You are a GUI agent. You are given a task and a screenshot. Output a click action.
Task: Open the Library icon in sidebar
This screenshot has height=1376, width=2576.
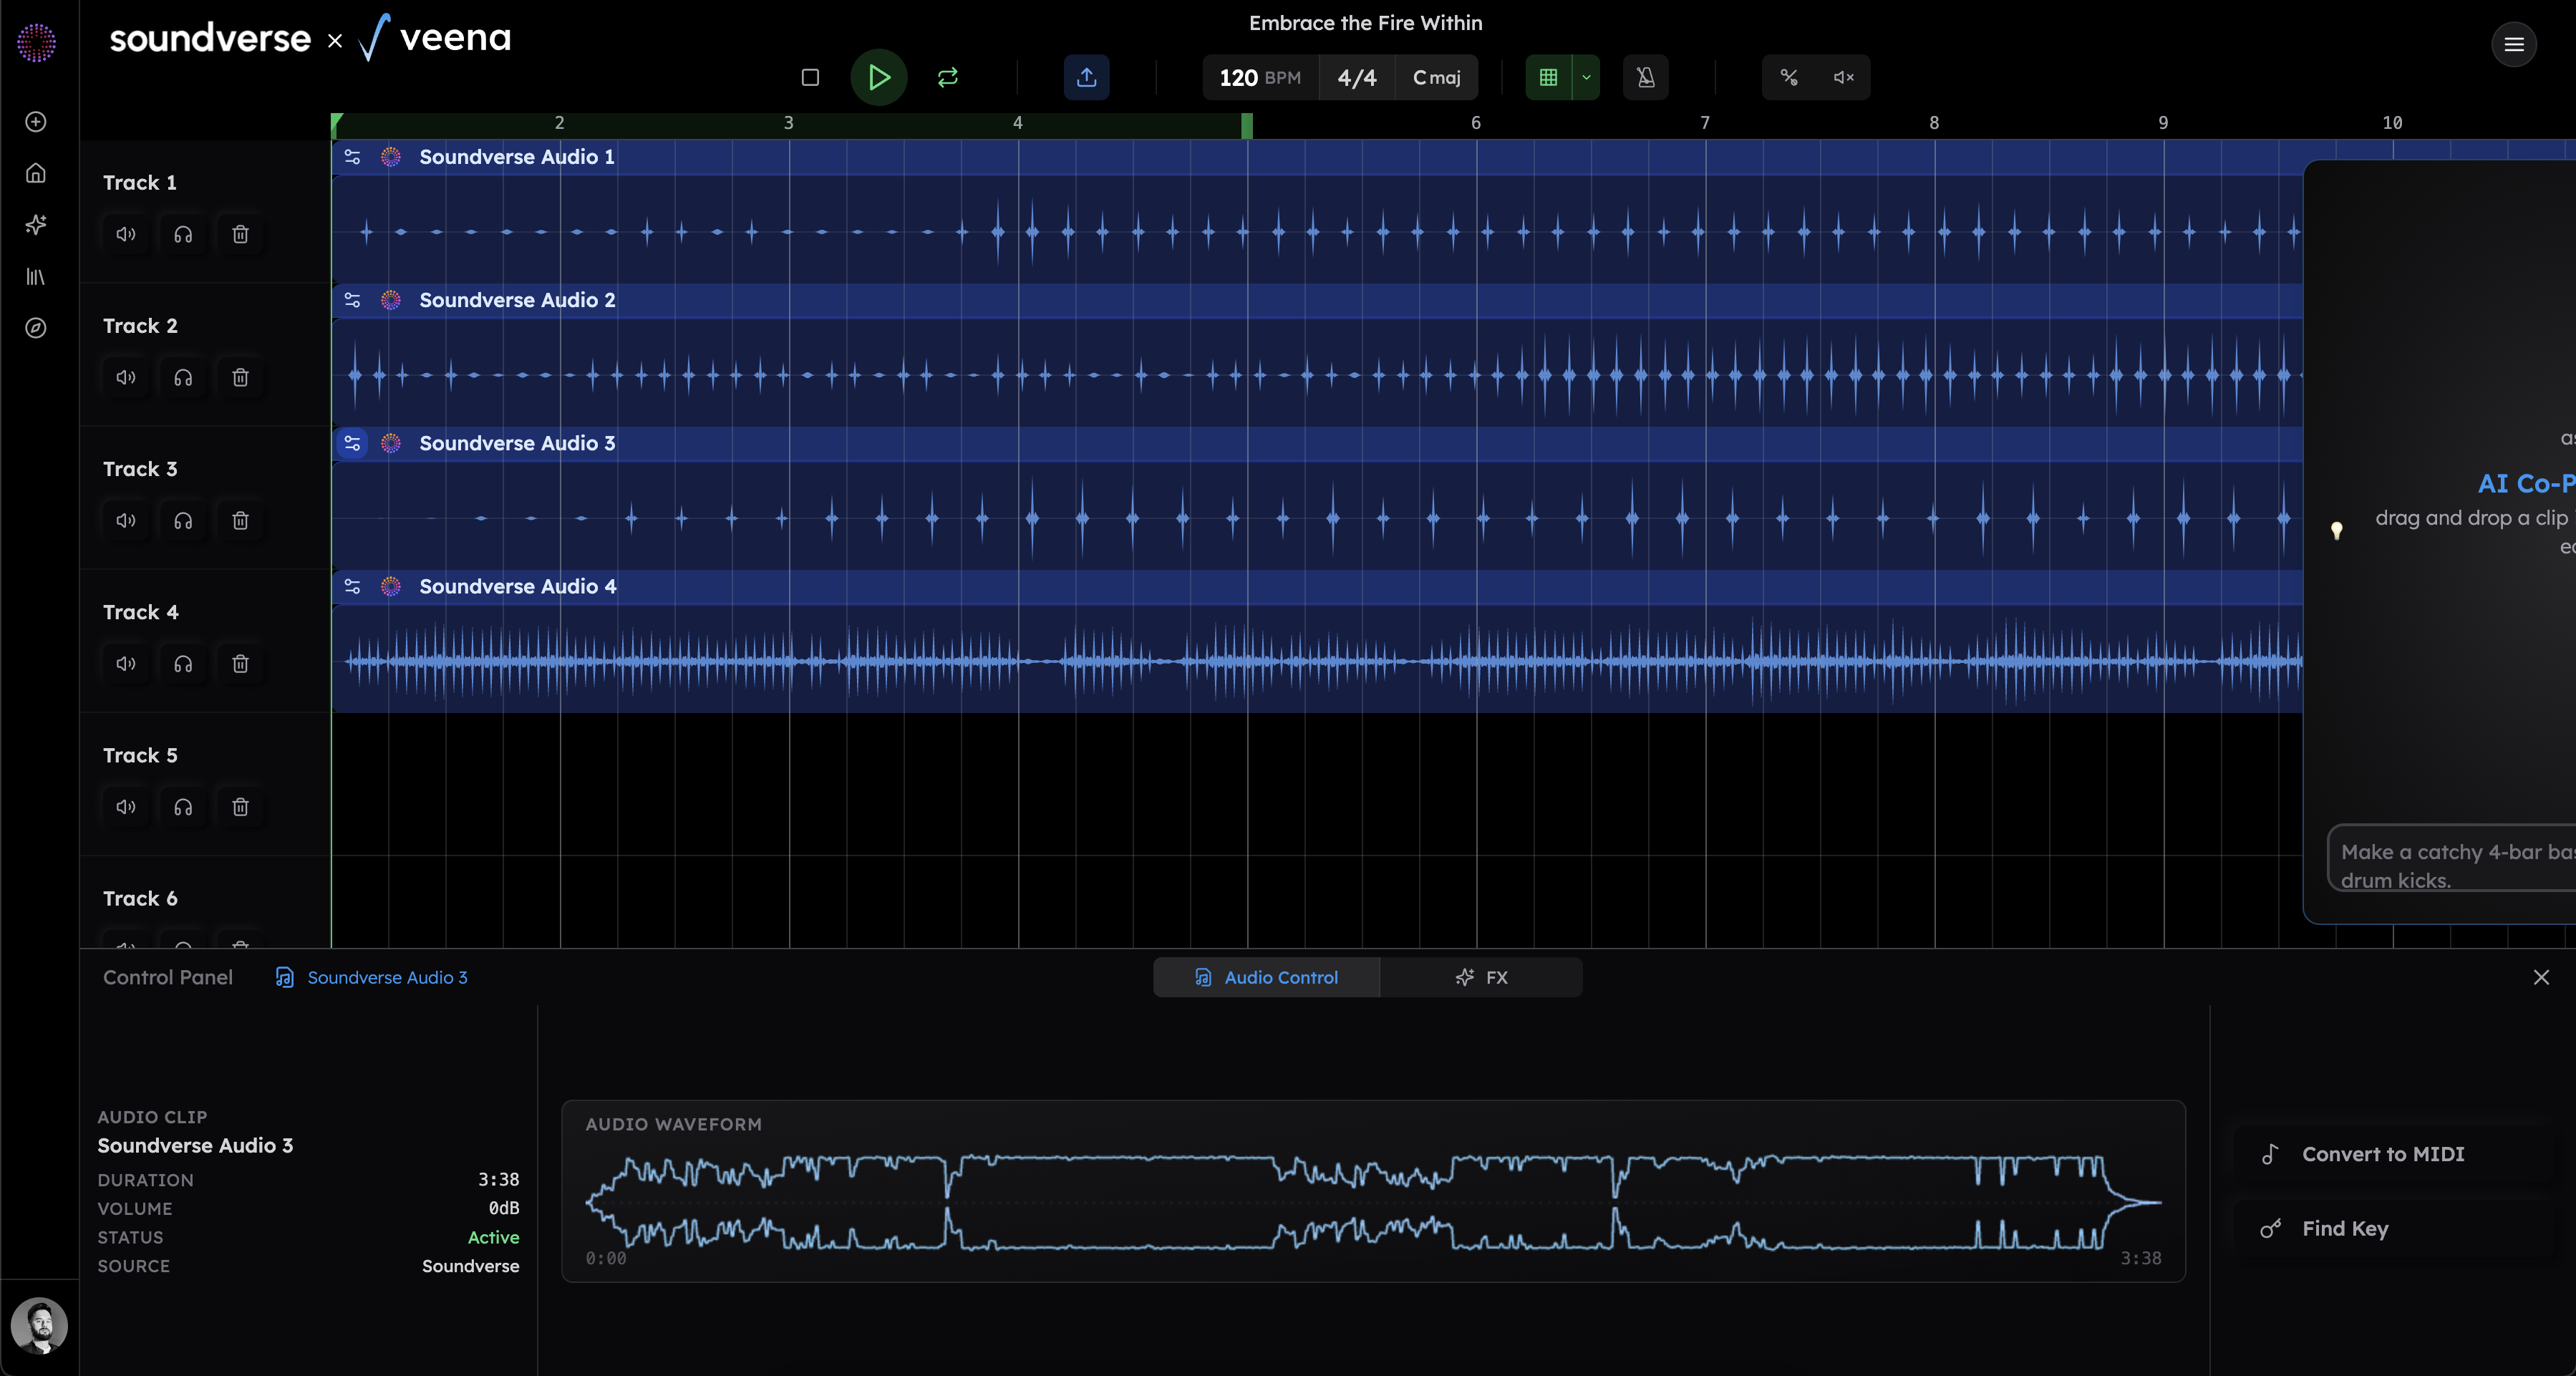36,277
